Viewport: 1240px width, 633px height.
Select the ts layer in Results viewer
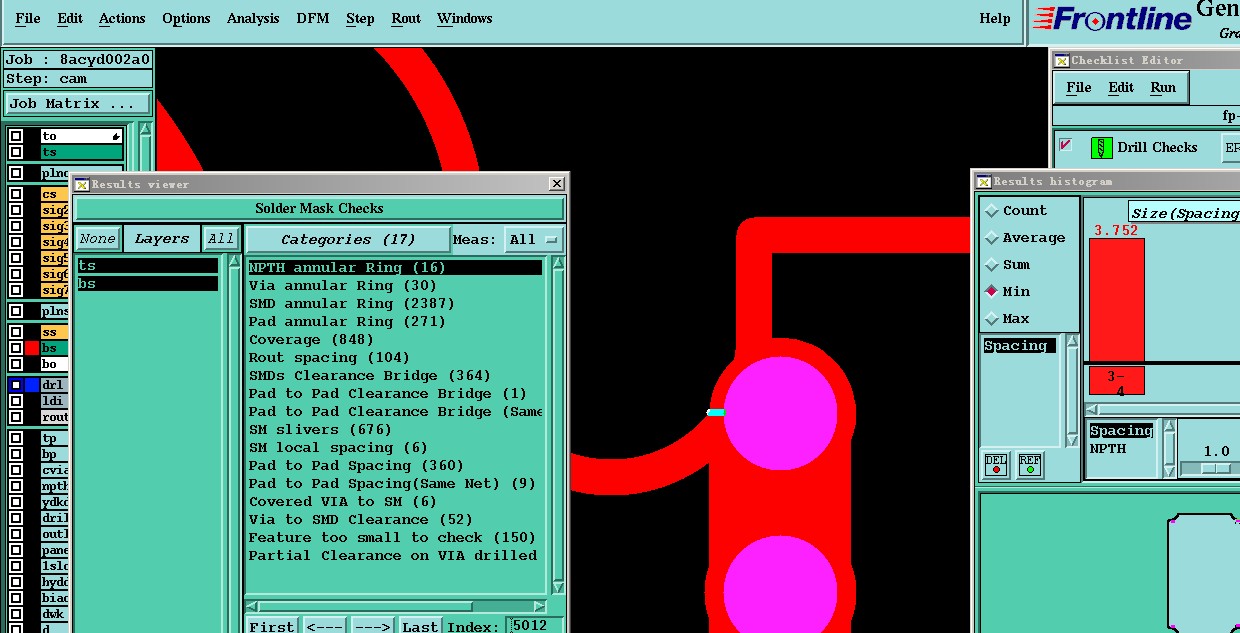coord(147,266)
